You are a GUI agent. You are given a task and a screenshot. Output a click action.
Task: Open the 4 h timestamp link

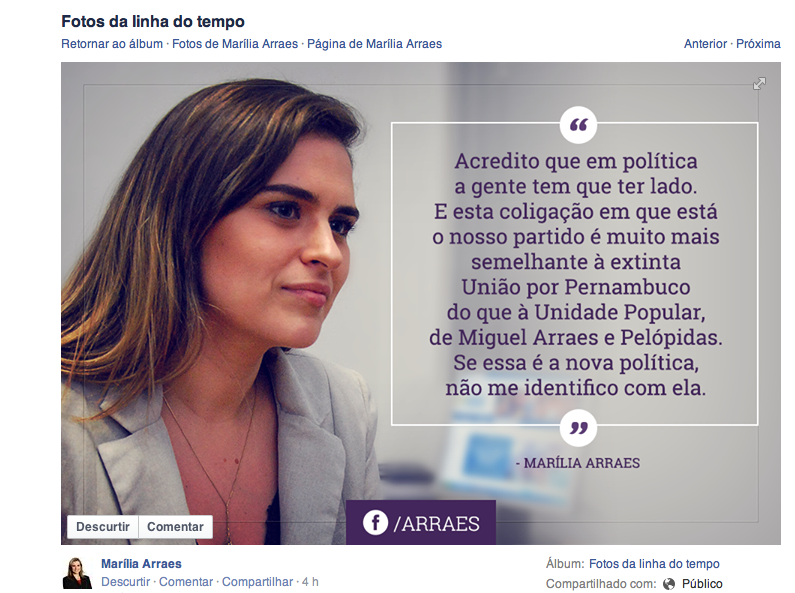click(310, 582)
